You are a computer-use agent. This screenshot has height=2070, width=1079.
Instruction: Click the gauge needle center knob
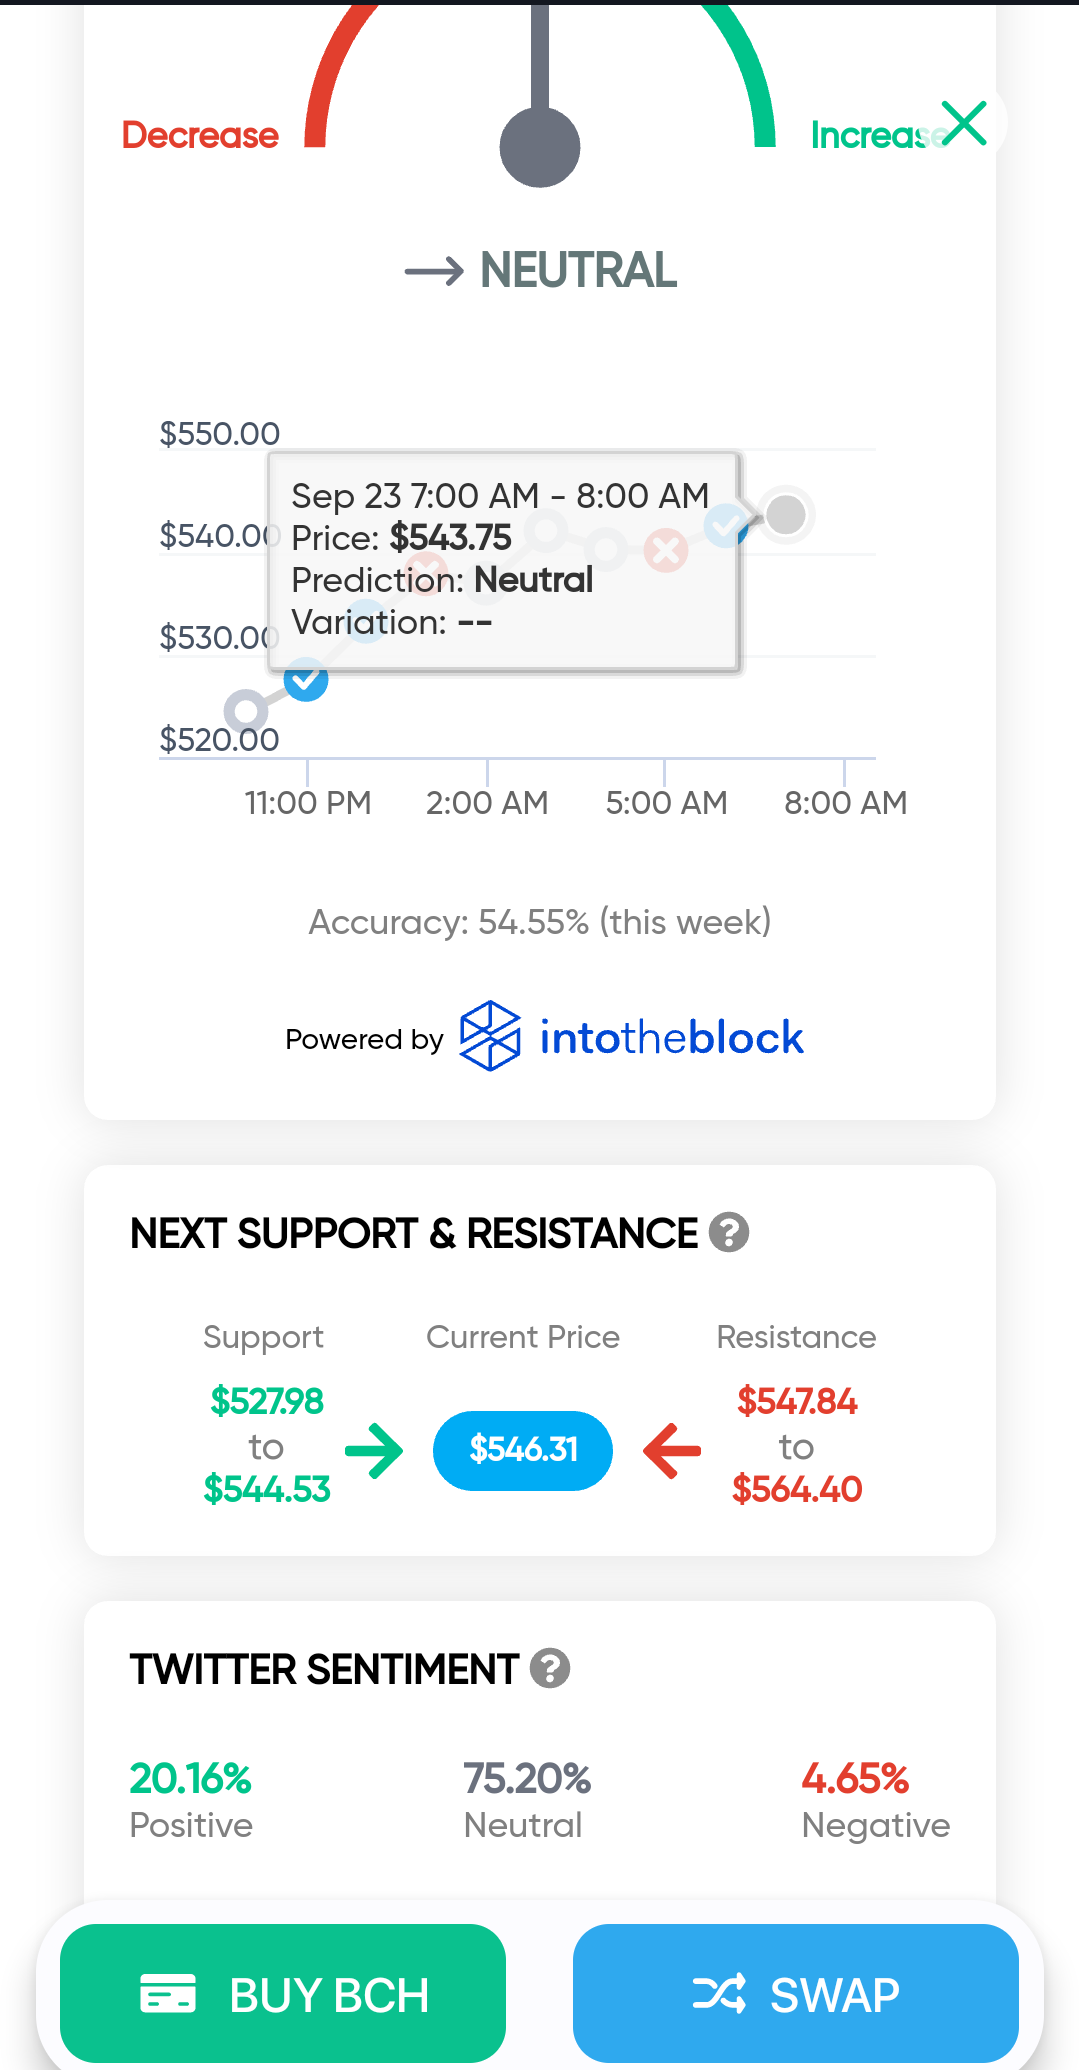pyautogui.click(x=540, y=147)
